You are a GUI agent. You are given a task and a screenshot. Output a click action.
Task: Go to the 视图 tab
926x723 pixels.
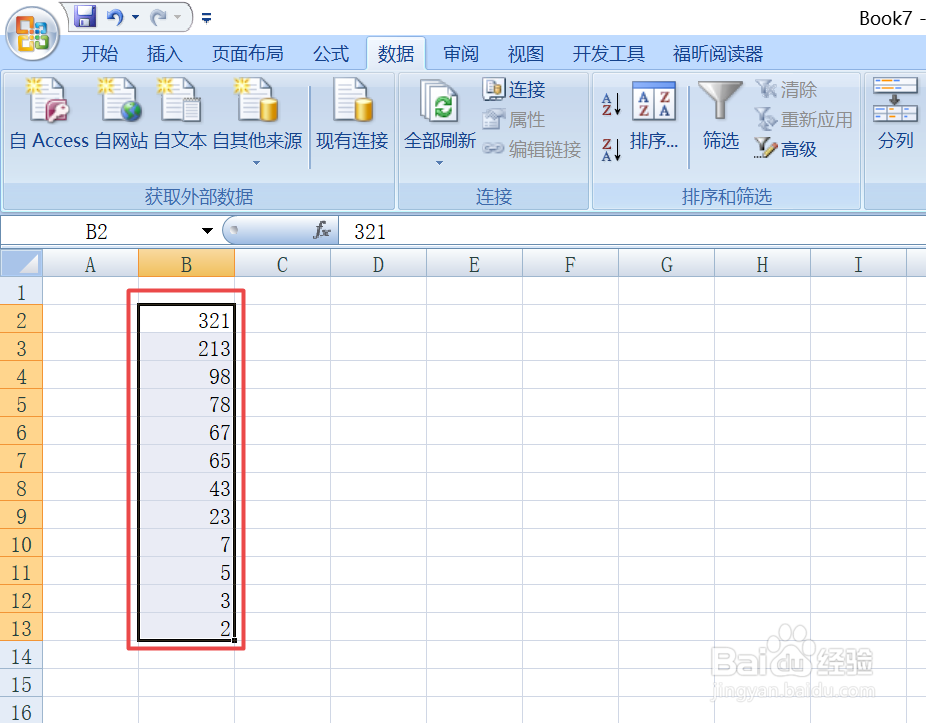(x=526, y=54)
